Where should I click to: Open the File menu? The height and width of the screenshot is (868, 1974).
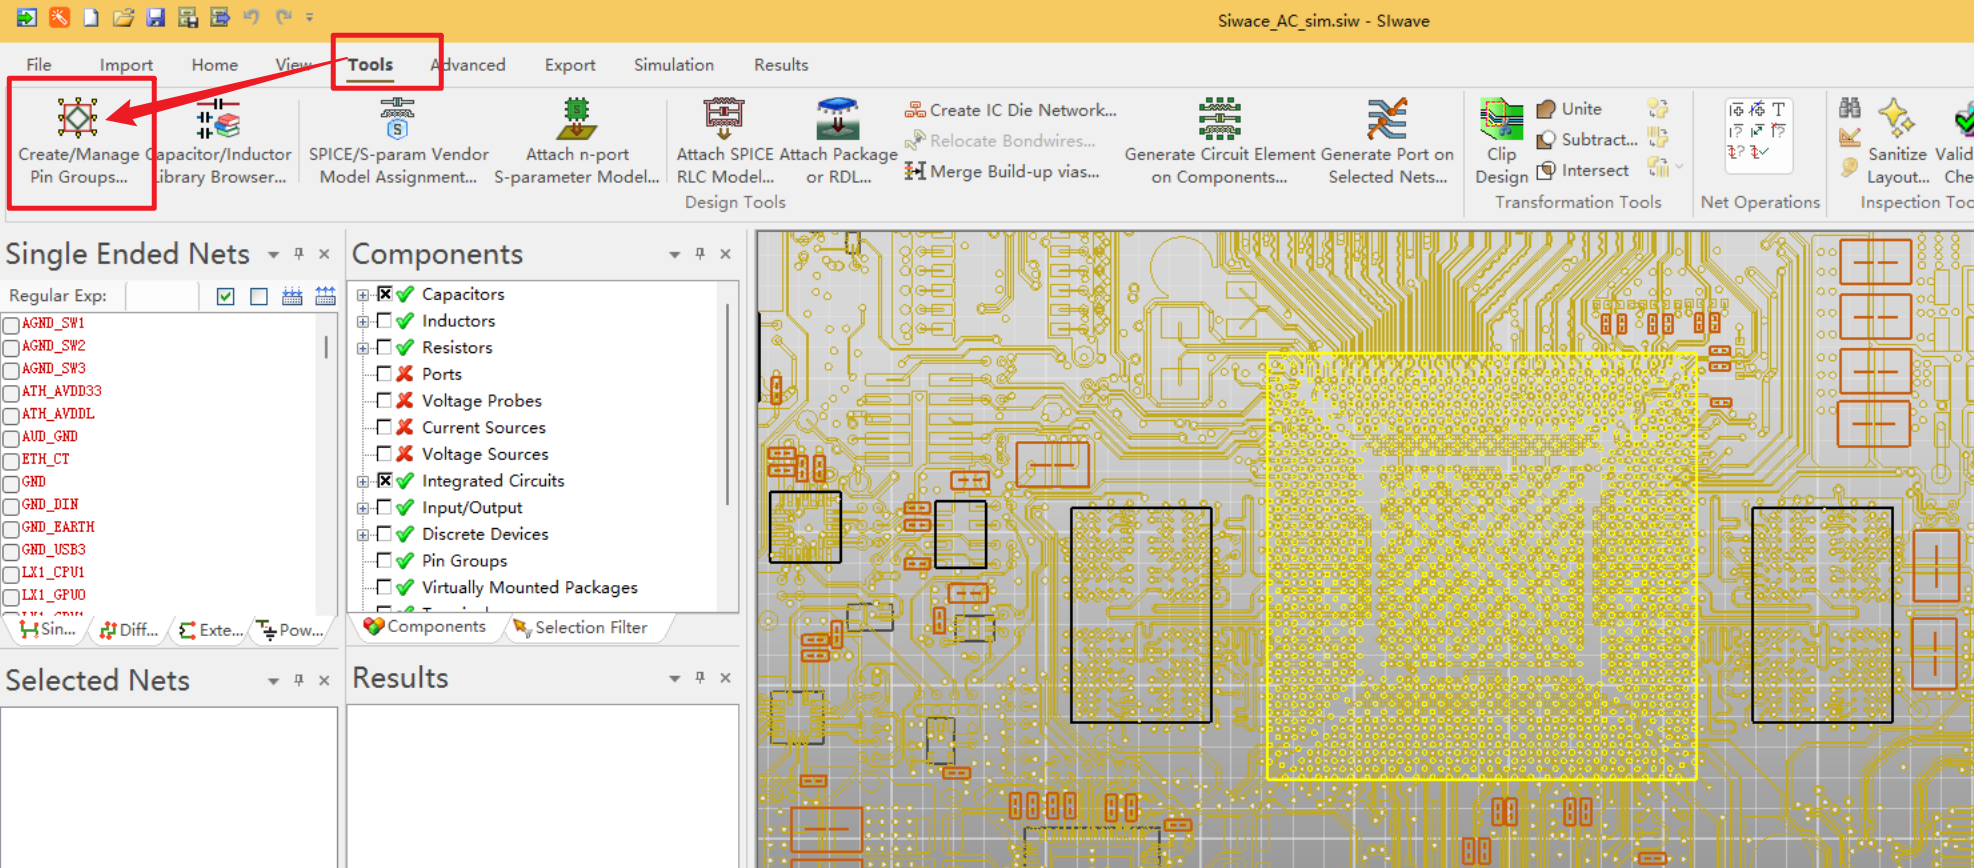click(x=39, y=65)
